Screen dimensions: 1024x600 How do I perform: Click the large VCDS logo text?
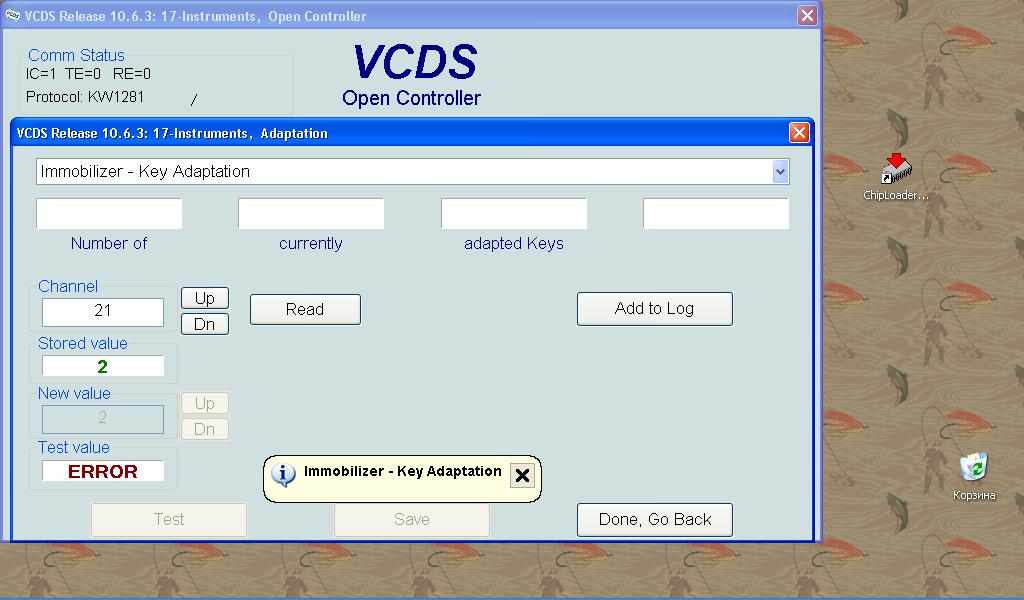coord(415,62)
